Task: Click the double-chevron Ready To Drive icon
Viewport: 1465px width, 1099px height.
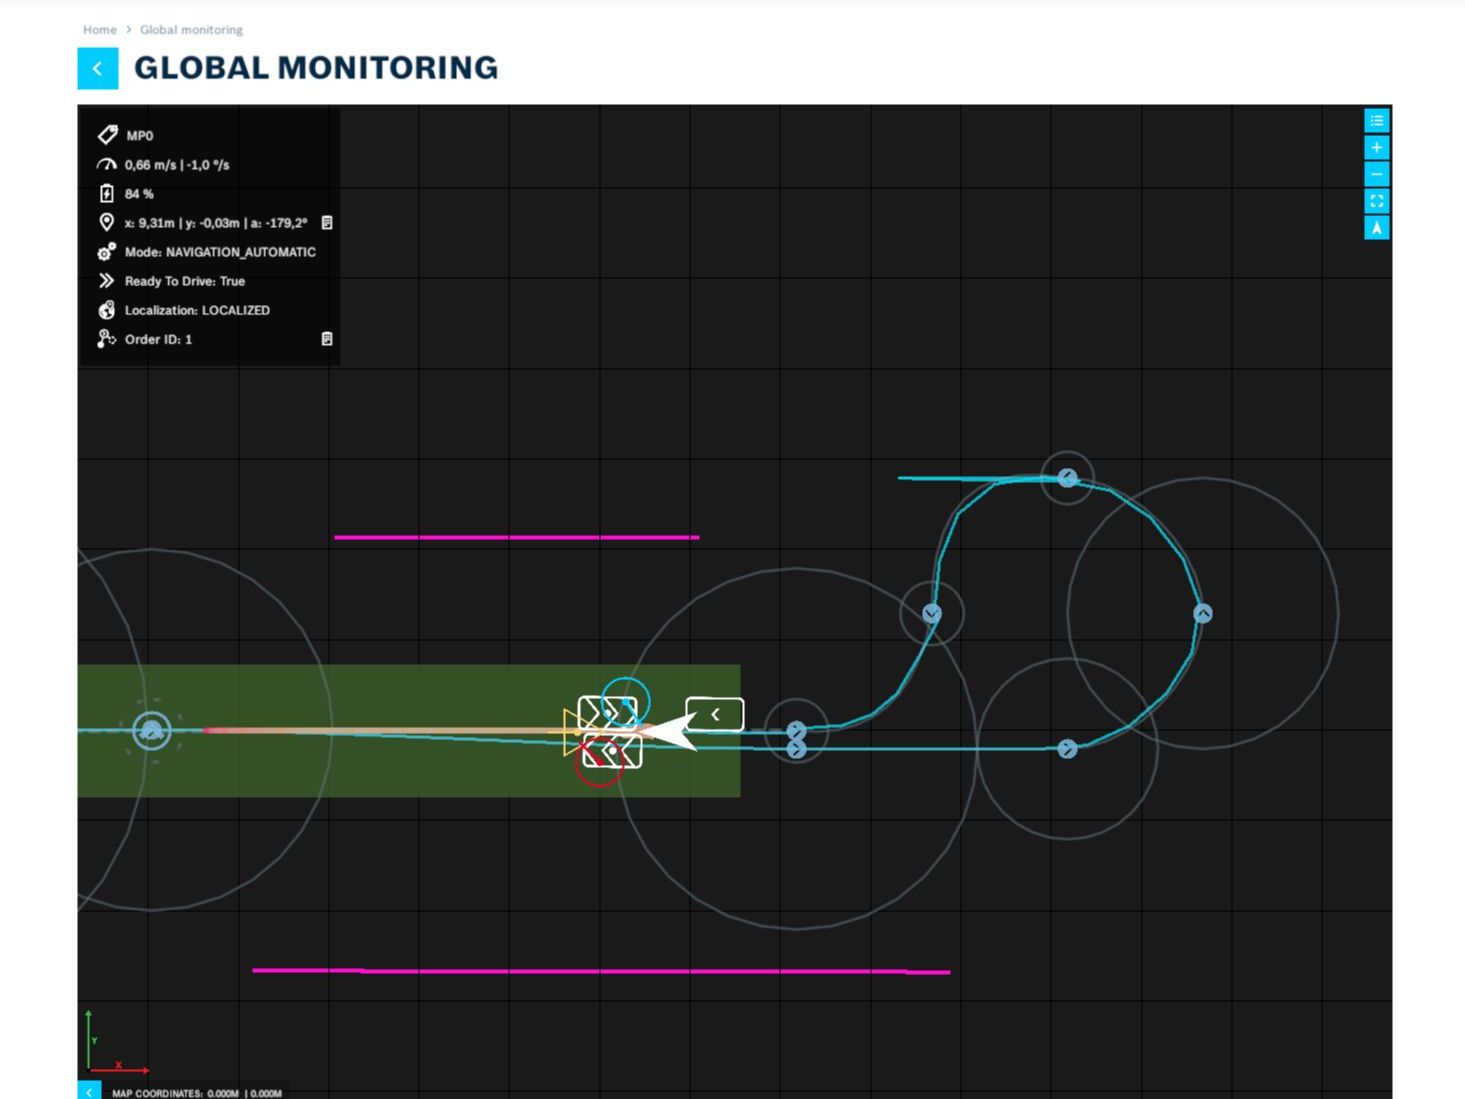Action: [107, 280]
